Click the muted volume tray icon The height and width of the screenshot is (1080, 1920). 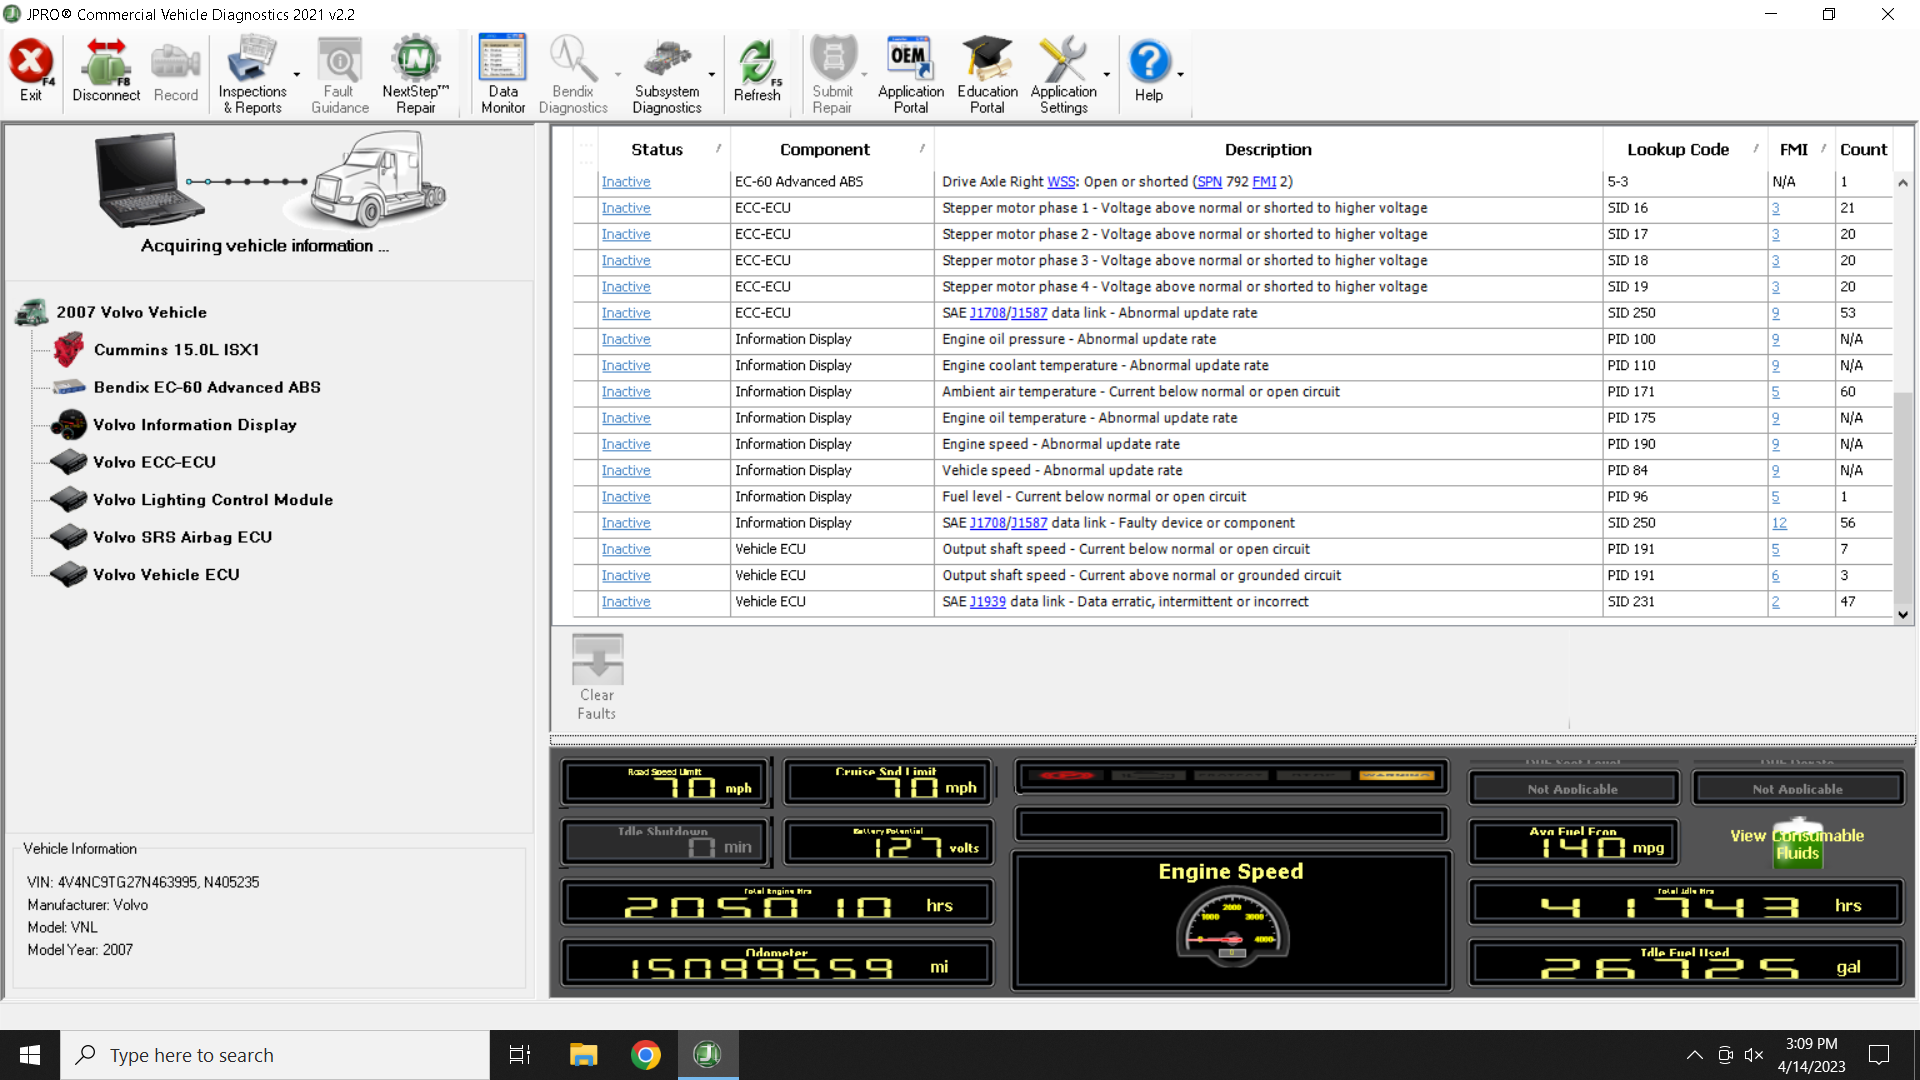pos(1754,1055)
